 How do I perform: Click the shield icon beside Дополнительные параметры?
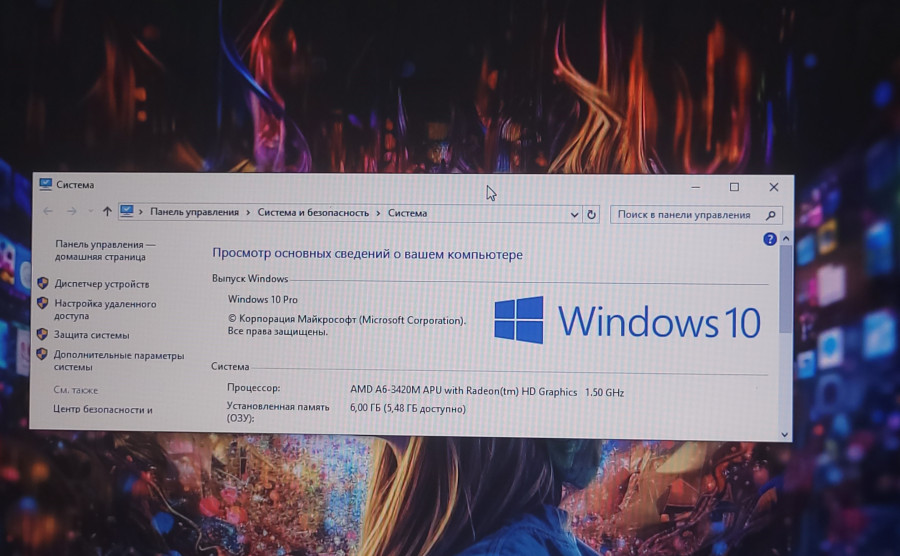click(x=42, y=353)
